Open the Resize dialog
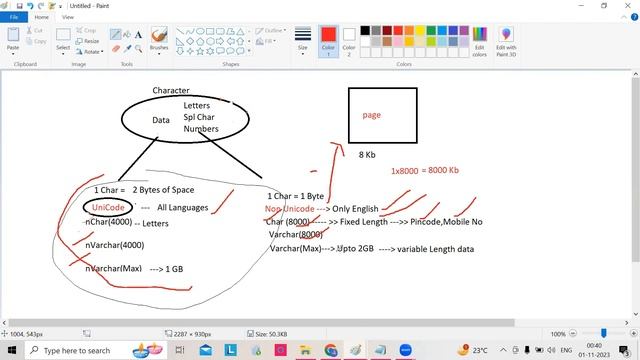This screenshot has width=640, height=360. coord(87,41)
